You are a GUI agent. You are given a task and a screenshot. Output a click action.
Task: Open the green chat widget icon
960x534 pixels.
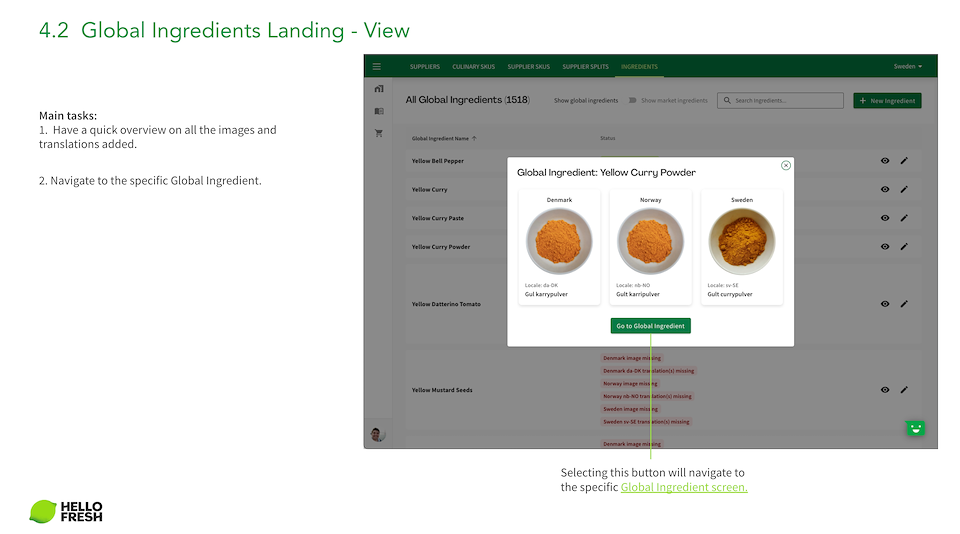click(x=915, y=428)
